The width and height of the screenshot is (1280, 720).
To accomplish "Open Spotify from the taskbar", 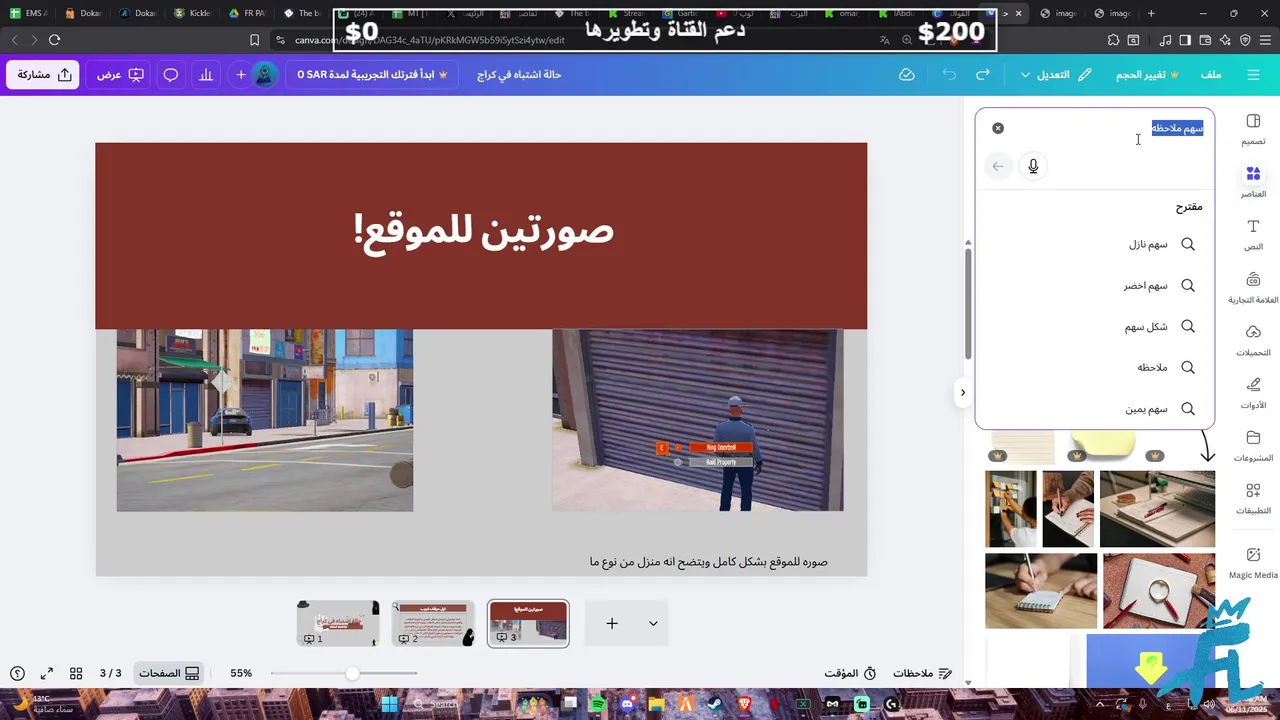I will point(598,704).
